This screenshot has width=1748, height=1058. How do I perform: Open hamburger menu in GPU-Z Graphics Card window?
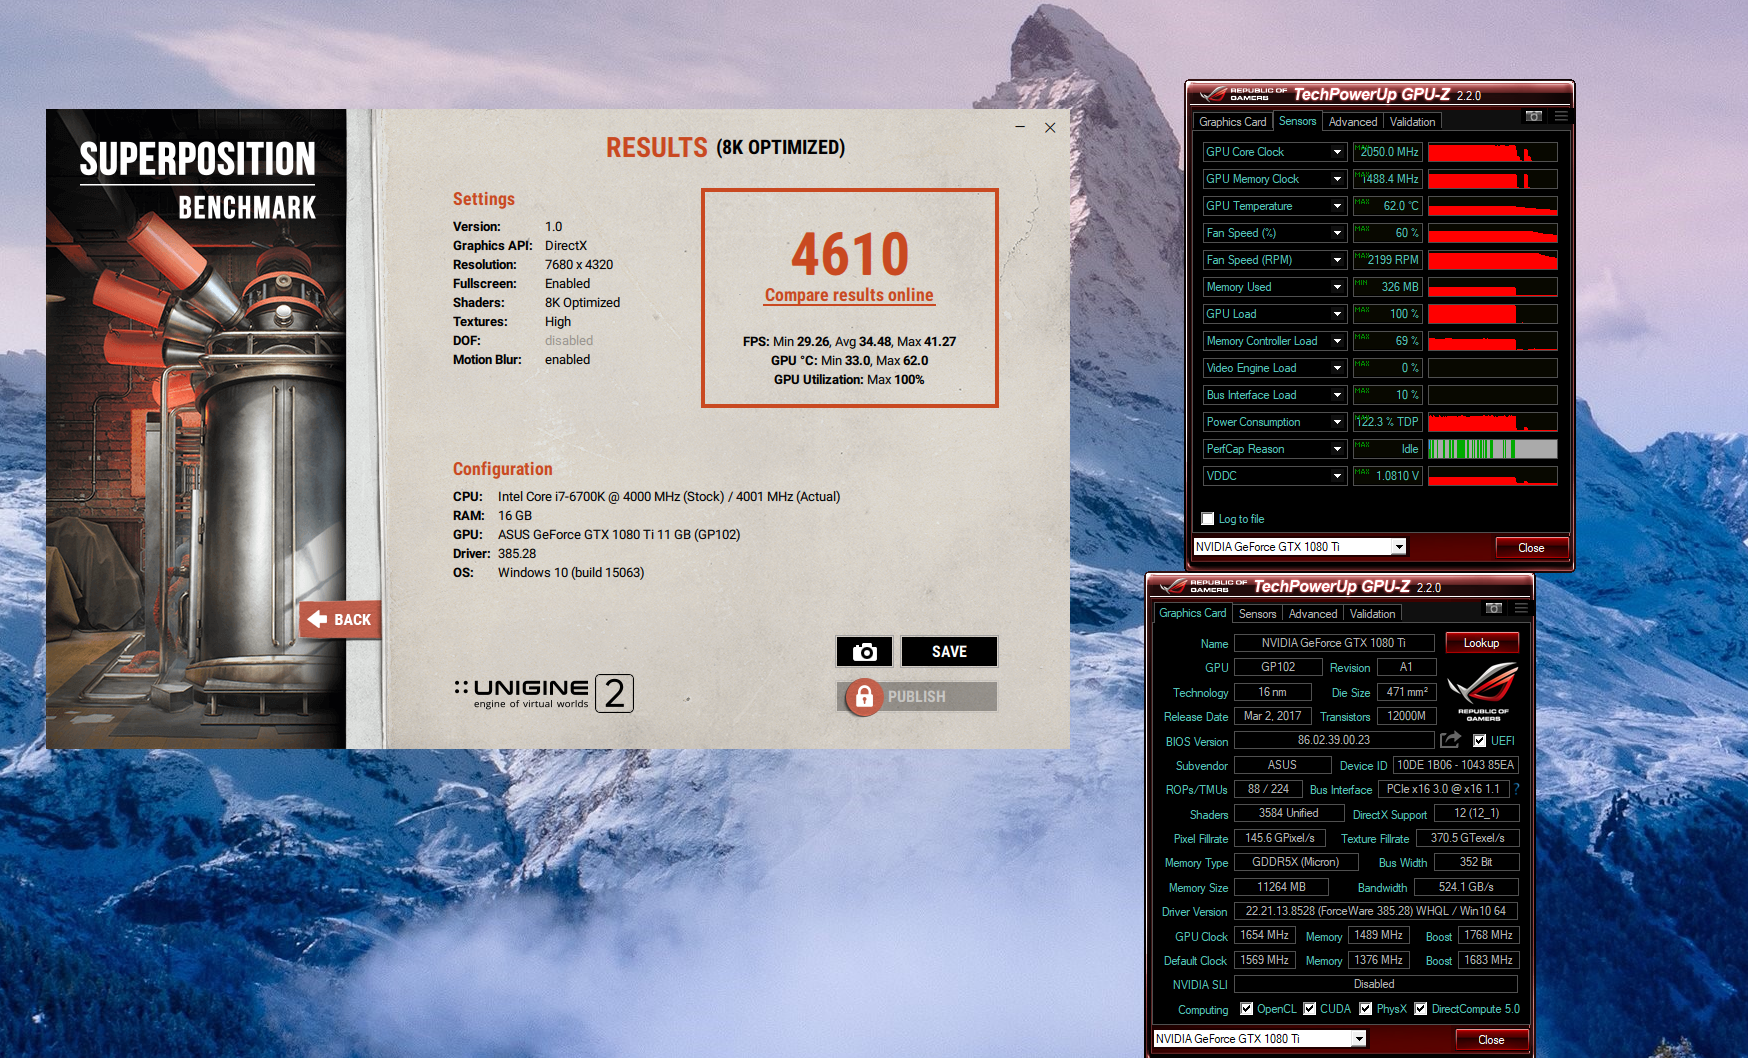1521,609
